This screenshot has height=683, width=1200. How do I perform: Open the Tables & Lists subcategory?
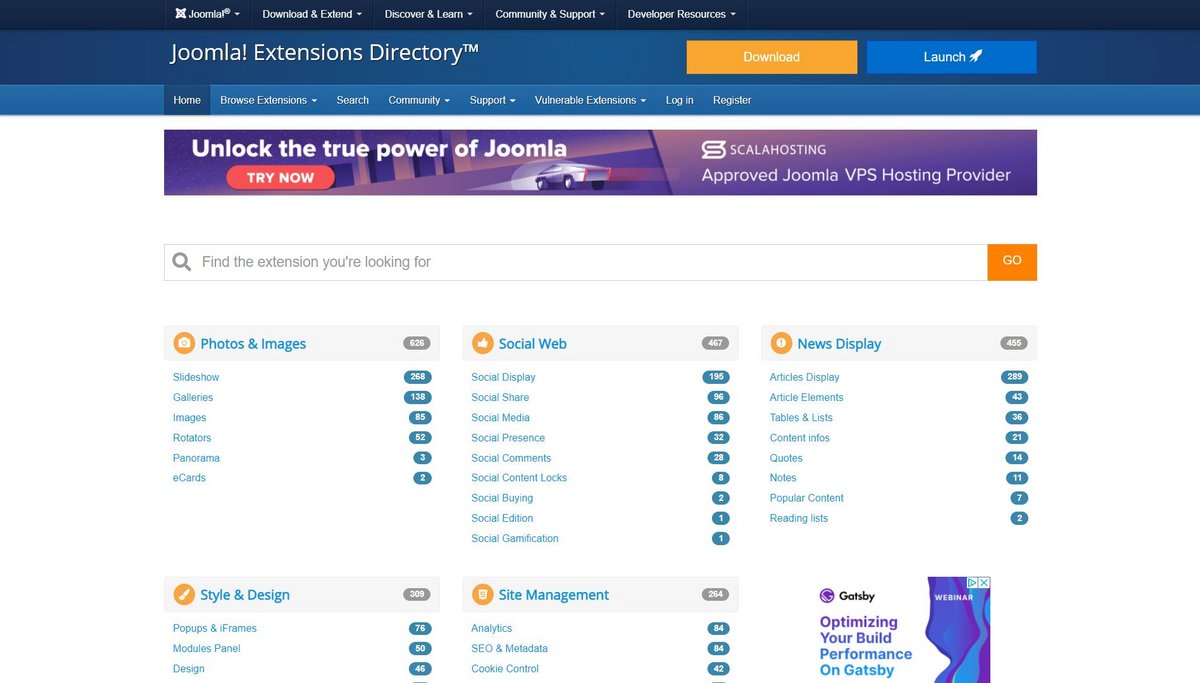[801, 417]
